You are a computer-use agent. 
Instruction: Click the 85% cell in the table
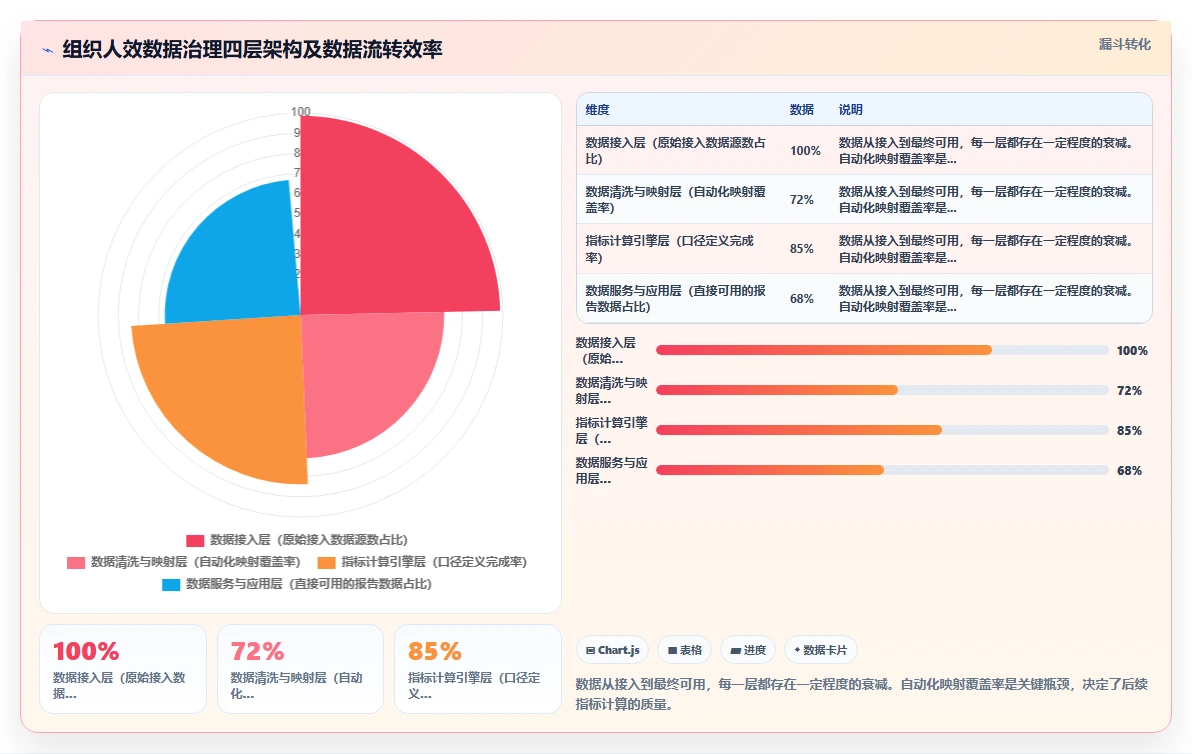pyautogui.click(x=801, y=249)
